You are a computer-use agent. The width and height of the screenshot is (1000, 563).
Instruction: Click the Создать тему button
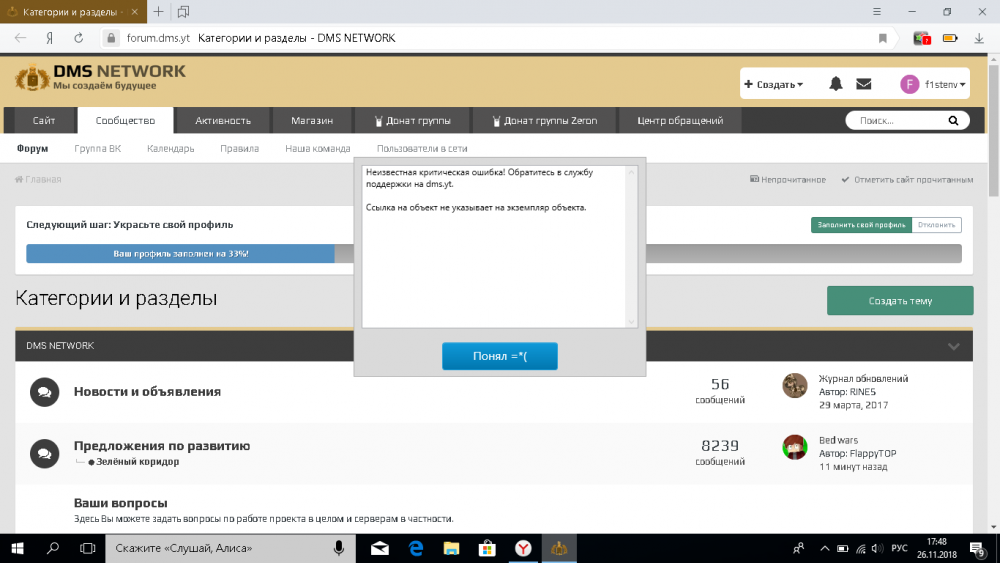tap(900, 301)
